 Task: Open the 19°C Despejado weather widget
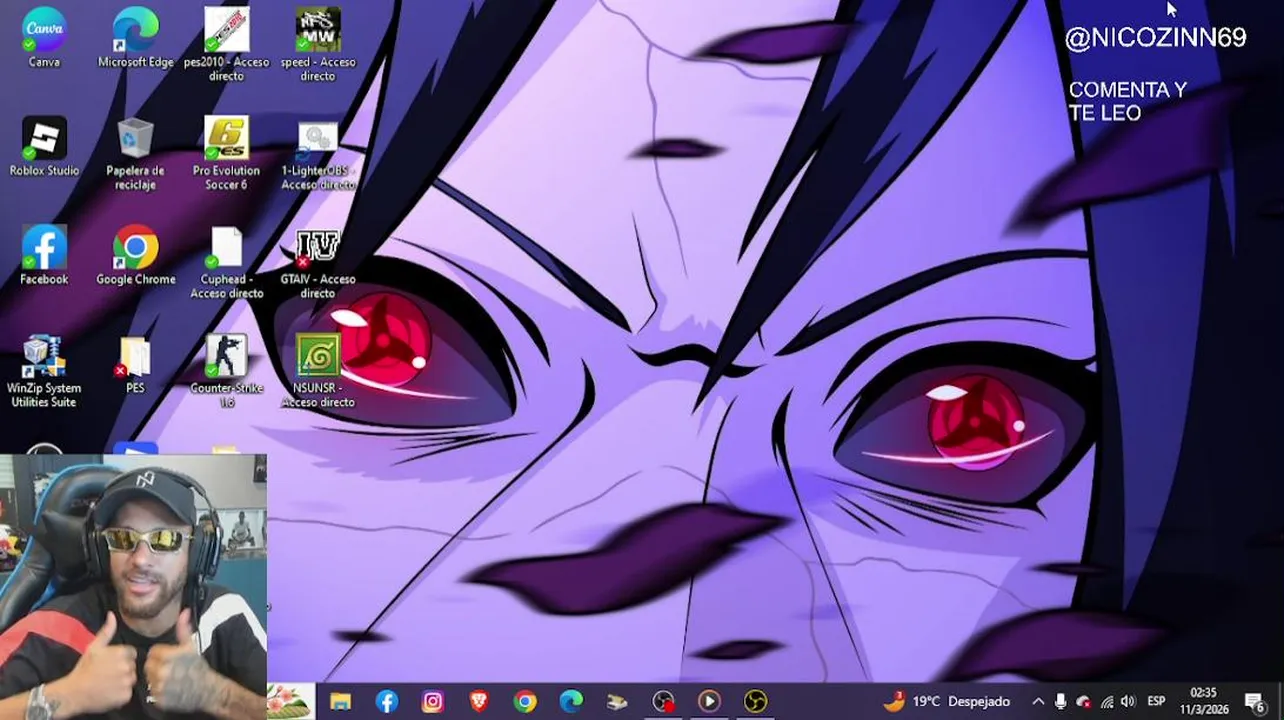coord(946,701)
